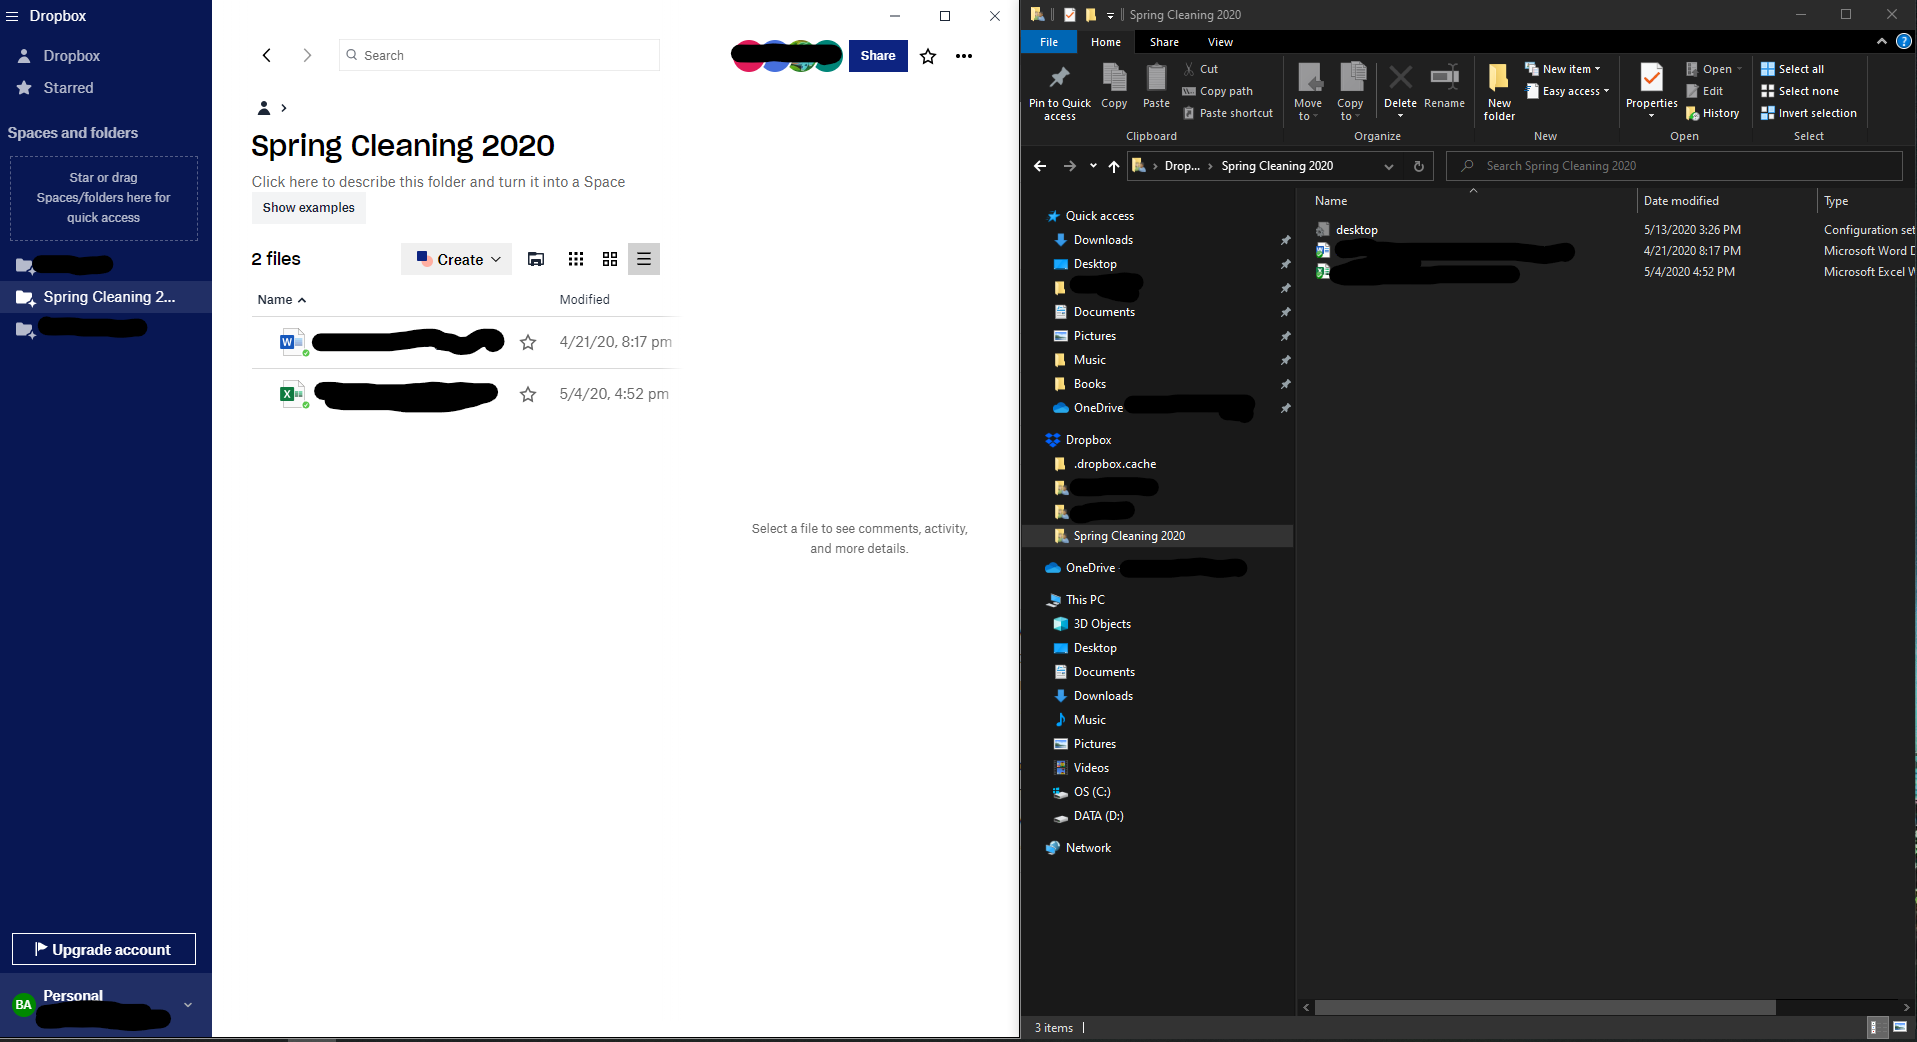Create a New folder using the ribbon icon

[x=1497, y=88]
